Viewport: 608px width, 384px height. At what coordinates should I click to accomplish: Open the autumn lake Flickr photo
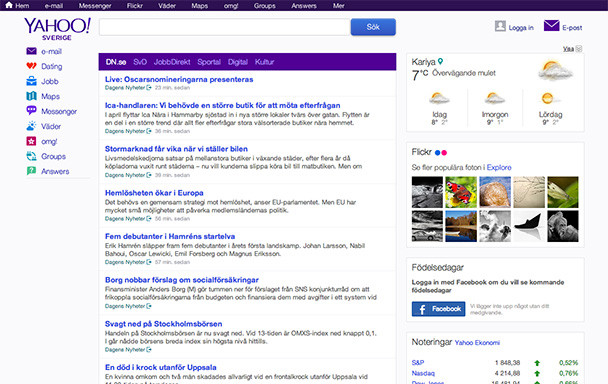461,226
